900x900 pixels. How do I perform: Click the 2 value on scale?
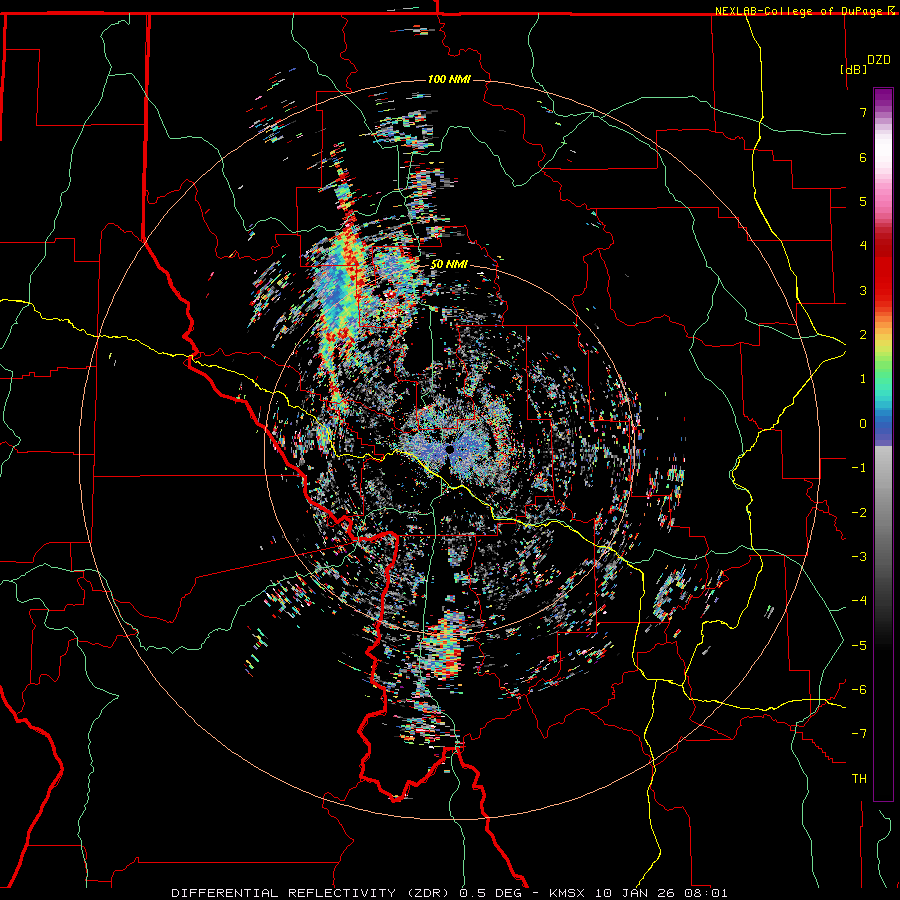coord(863,335)
